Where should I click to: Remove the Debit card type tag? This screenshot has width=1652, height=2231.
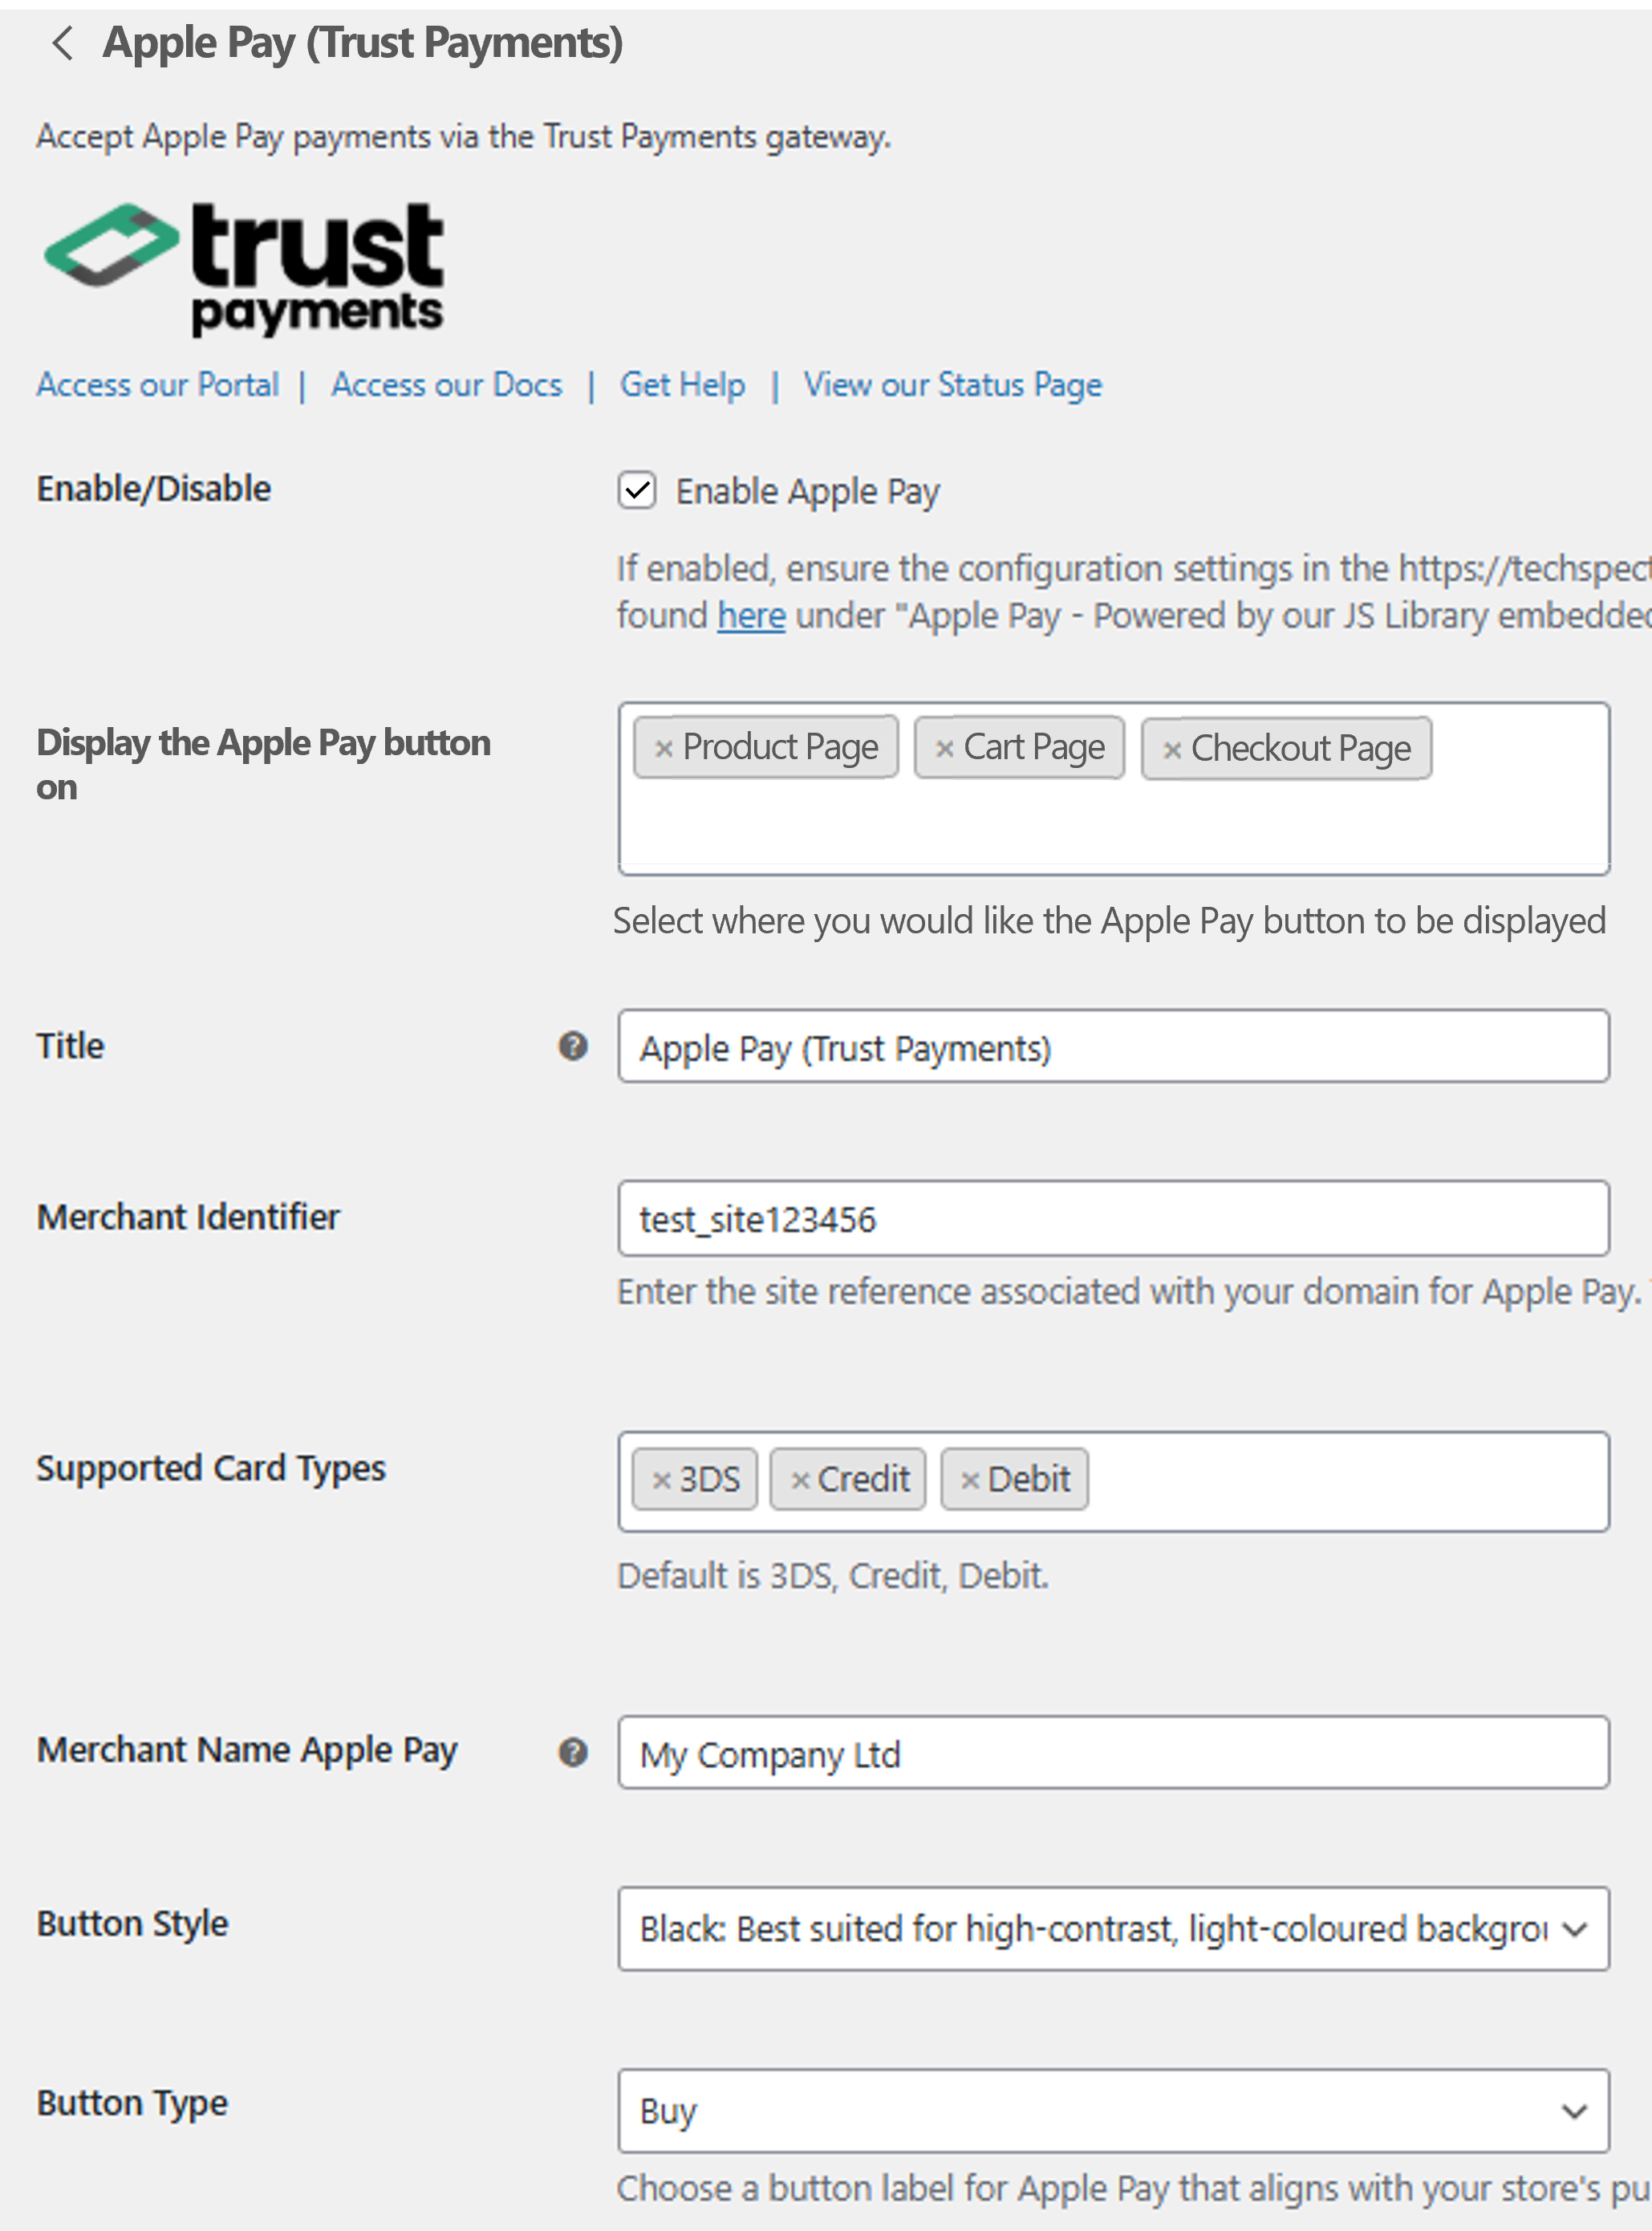tap(969, 1480)
